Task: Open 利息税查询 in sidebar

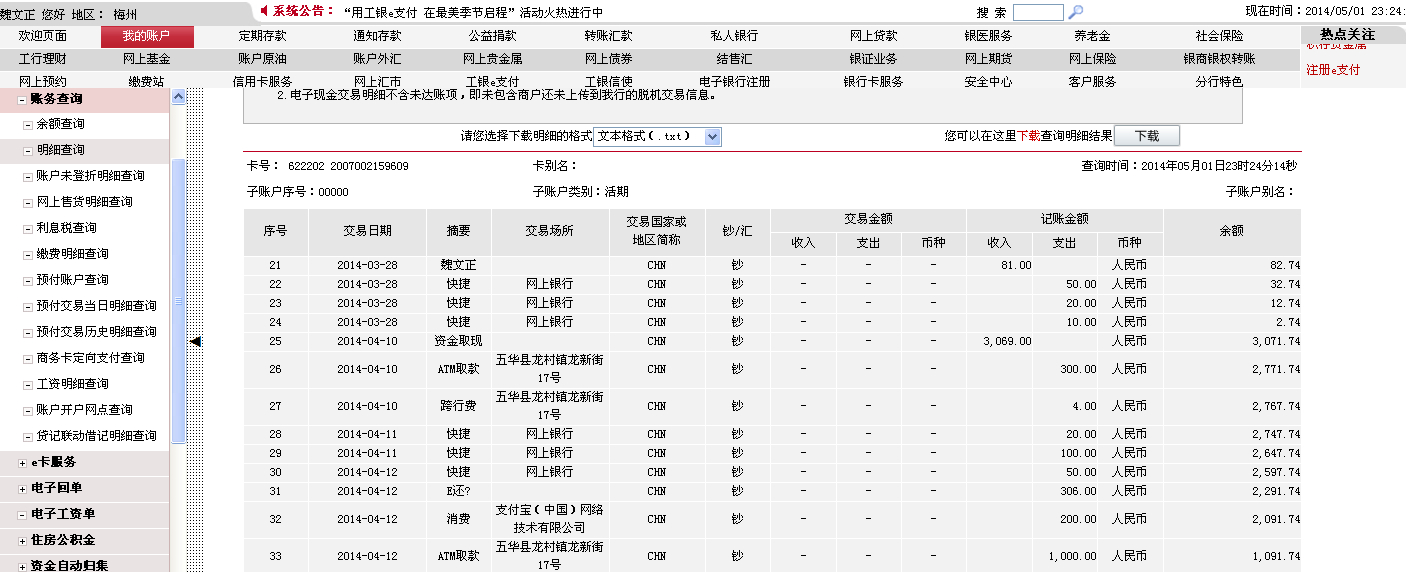Action: click(66, 228)
